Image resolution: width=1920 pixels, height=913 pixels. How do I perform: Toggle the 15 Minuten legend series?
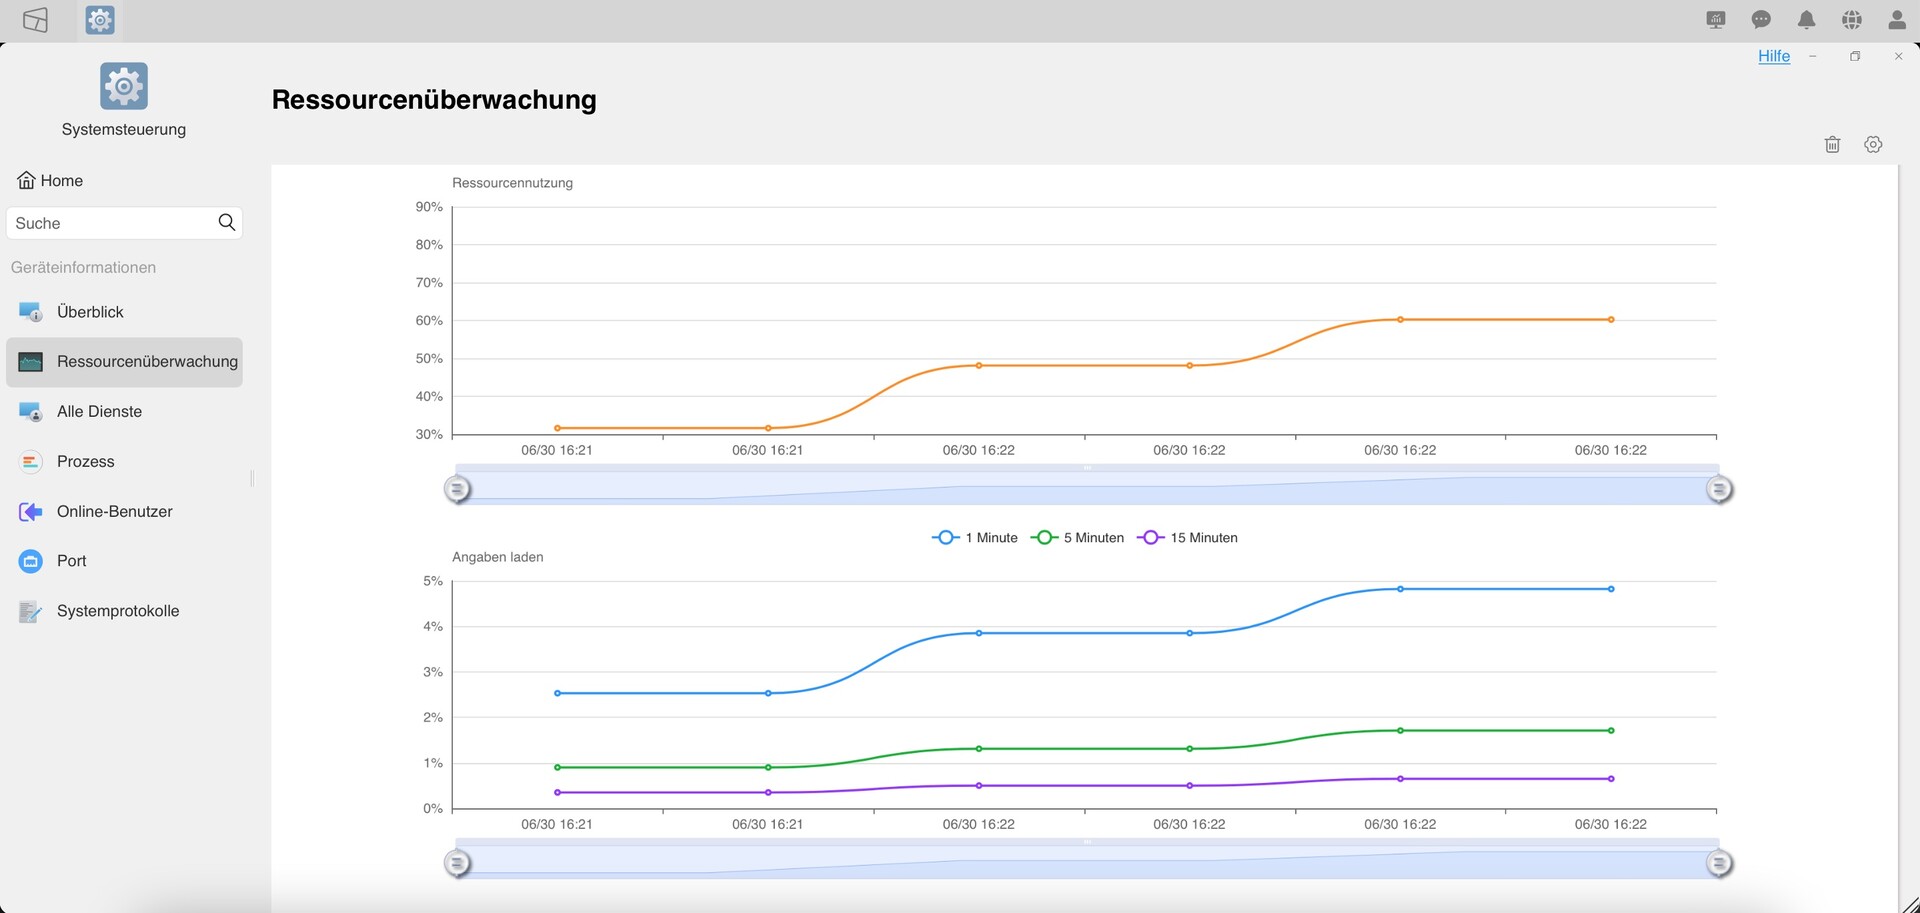pos(1188,538)
